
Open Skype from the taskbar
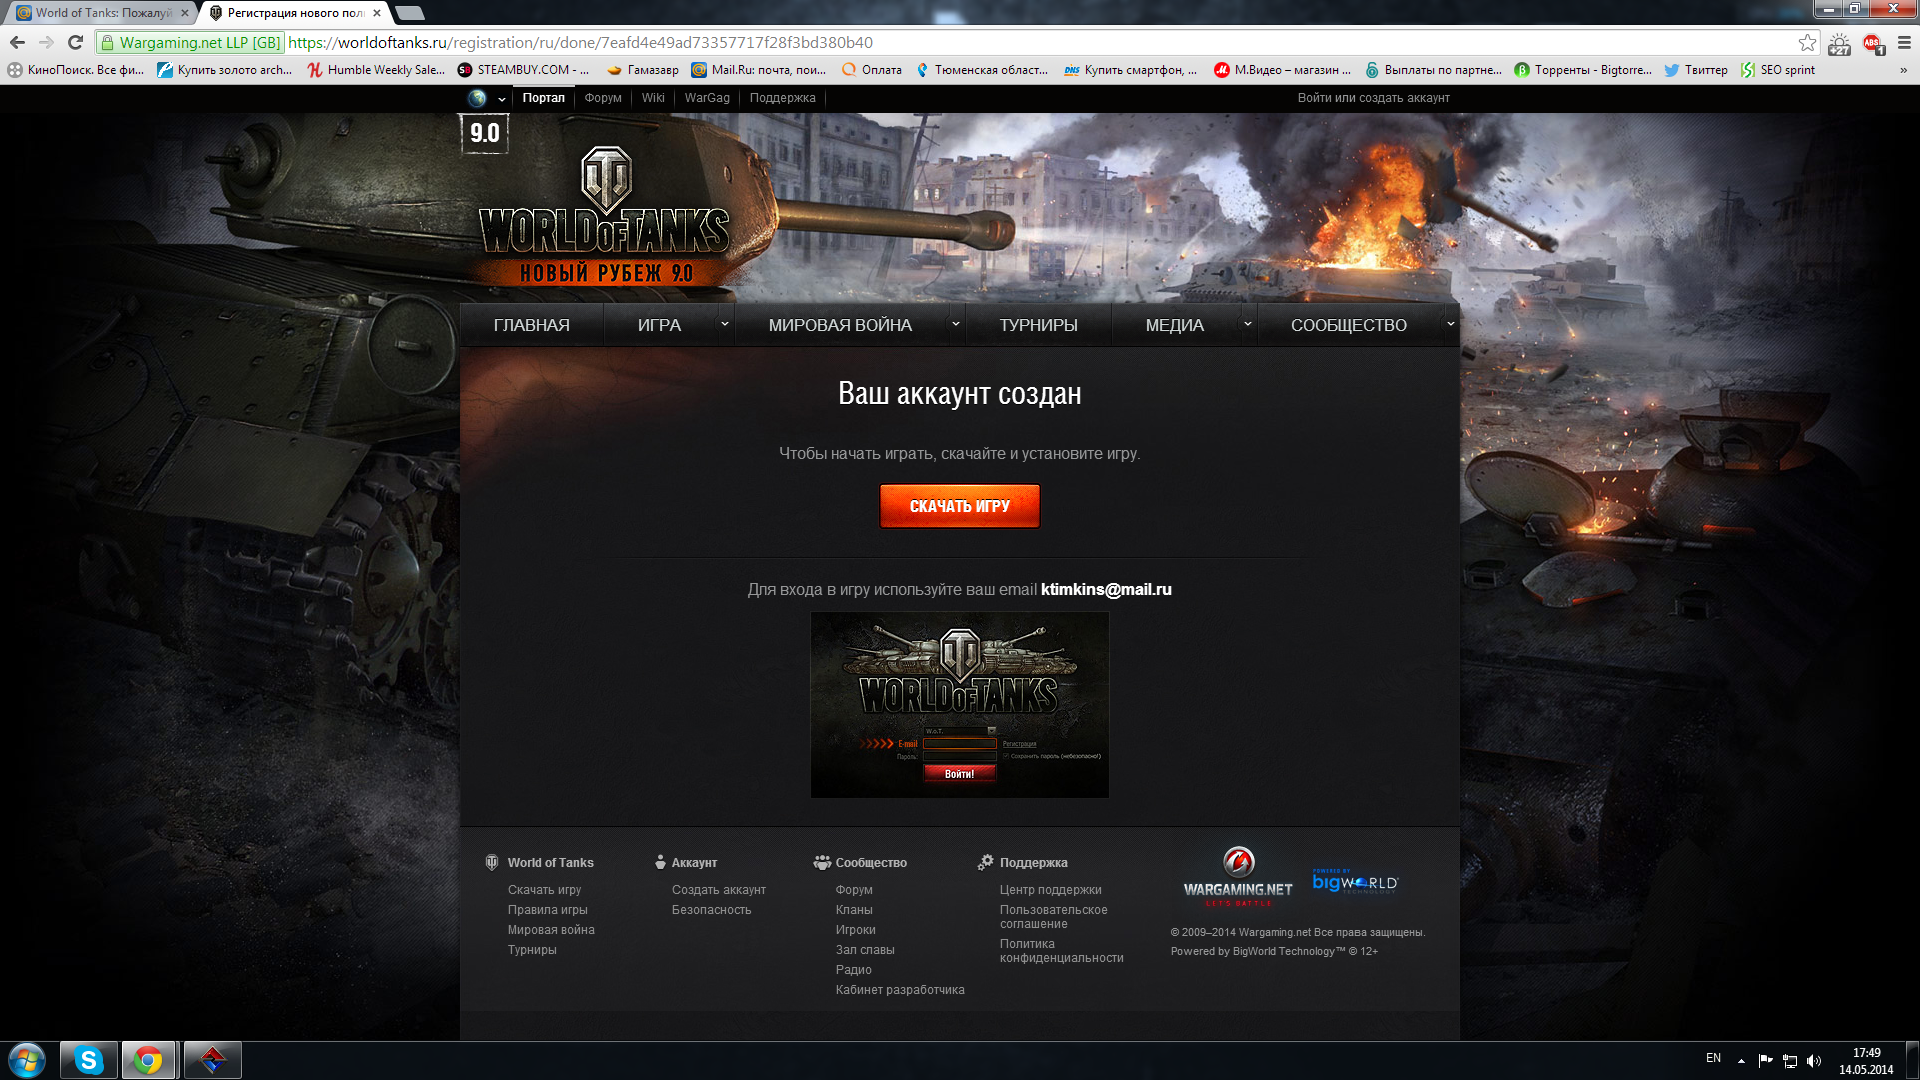(x=88, y=1060)
